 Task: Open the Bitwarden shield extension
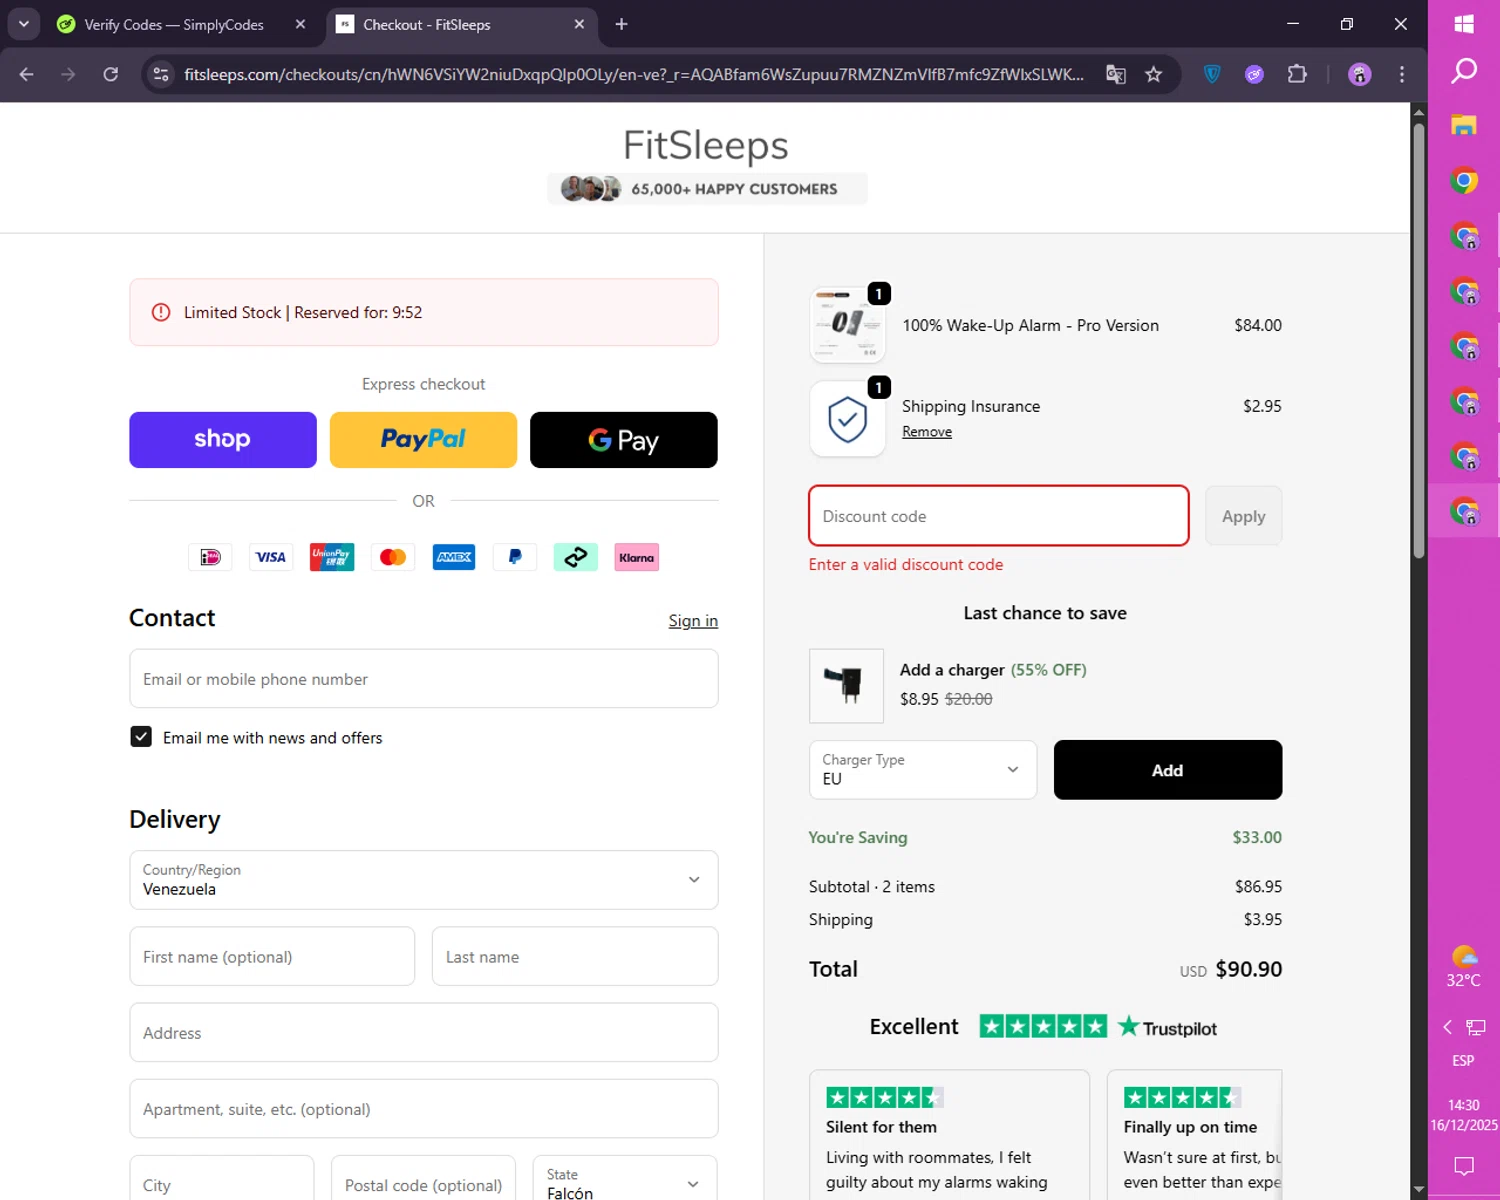1212,74
